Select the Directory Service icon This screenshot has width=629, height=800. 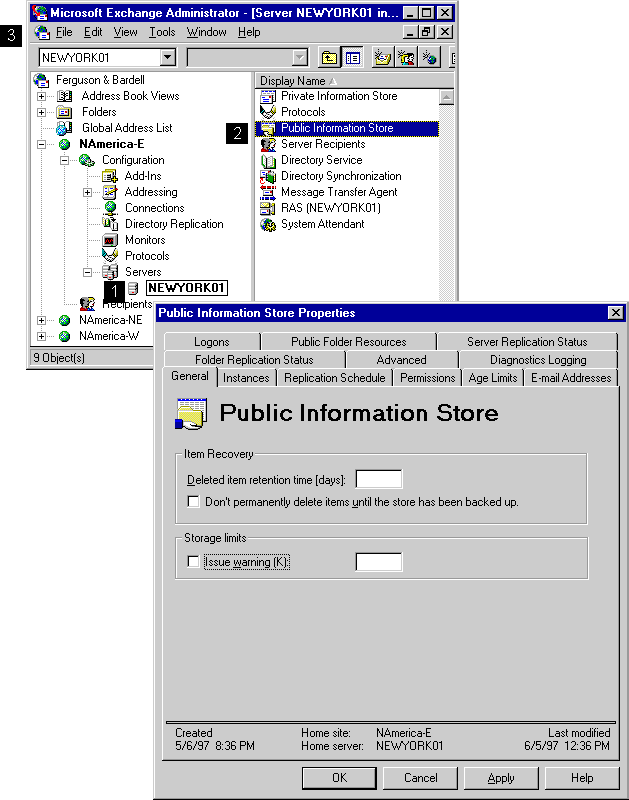pos(268,160)
